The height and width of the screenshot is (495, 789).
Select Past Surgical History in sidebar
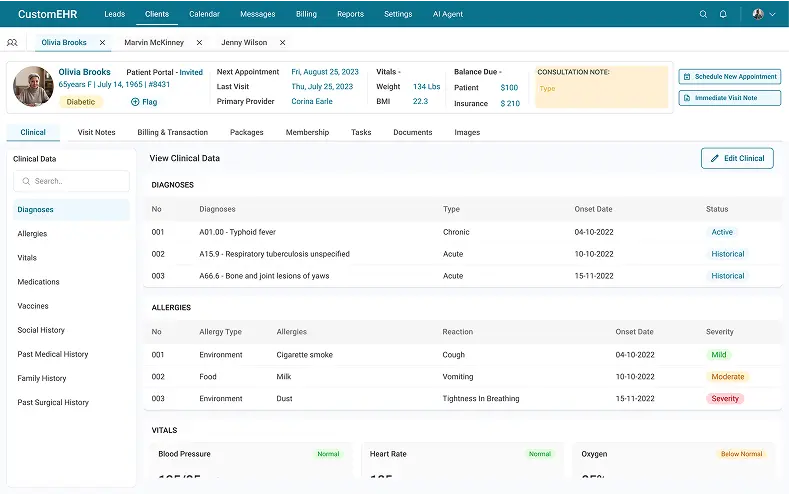click(53, 402)
